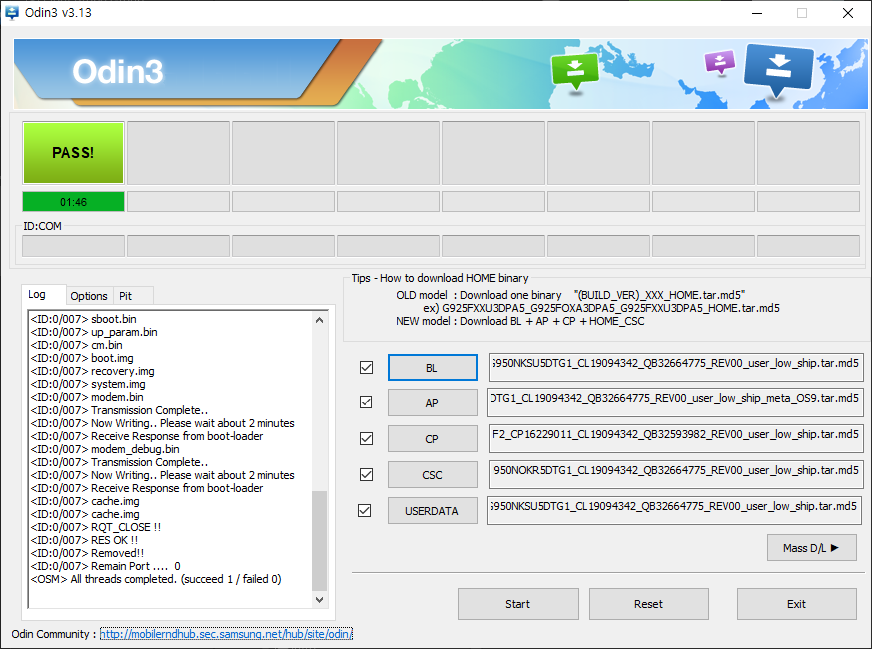Select log line 'RES OK !!'
The height and width of the screenshot is (649, 872).
84,540
